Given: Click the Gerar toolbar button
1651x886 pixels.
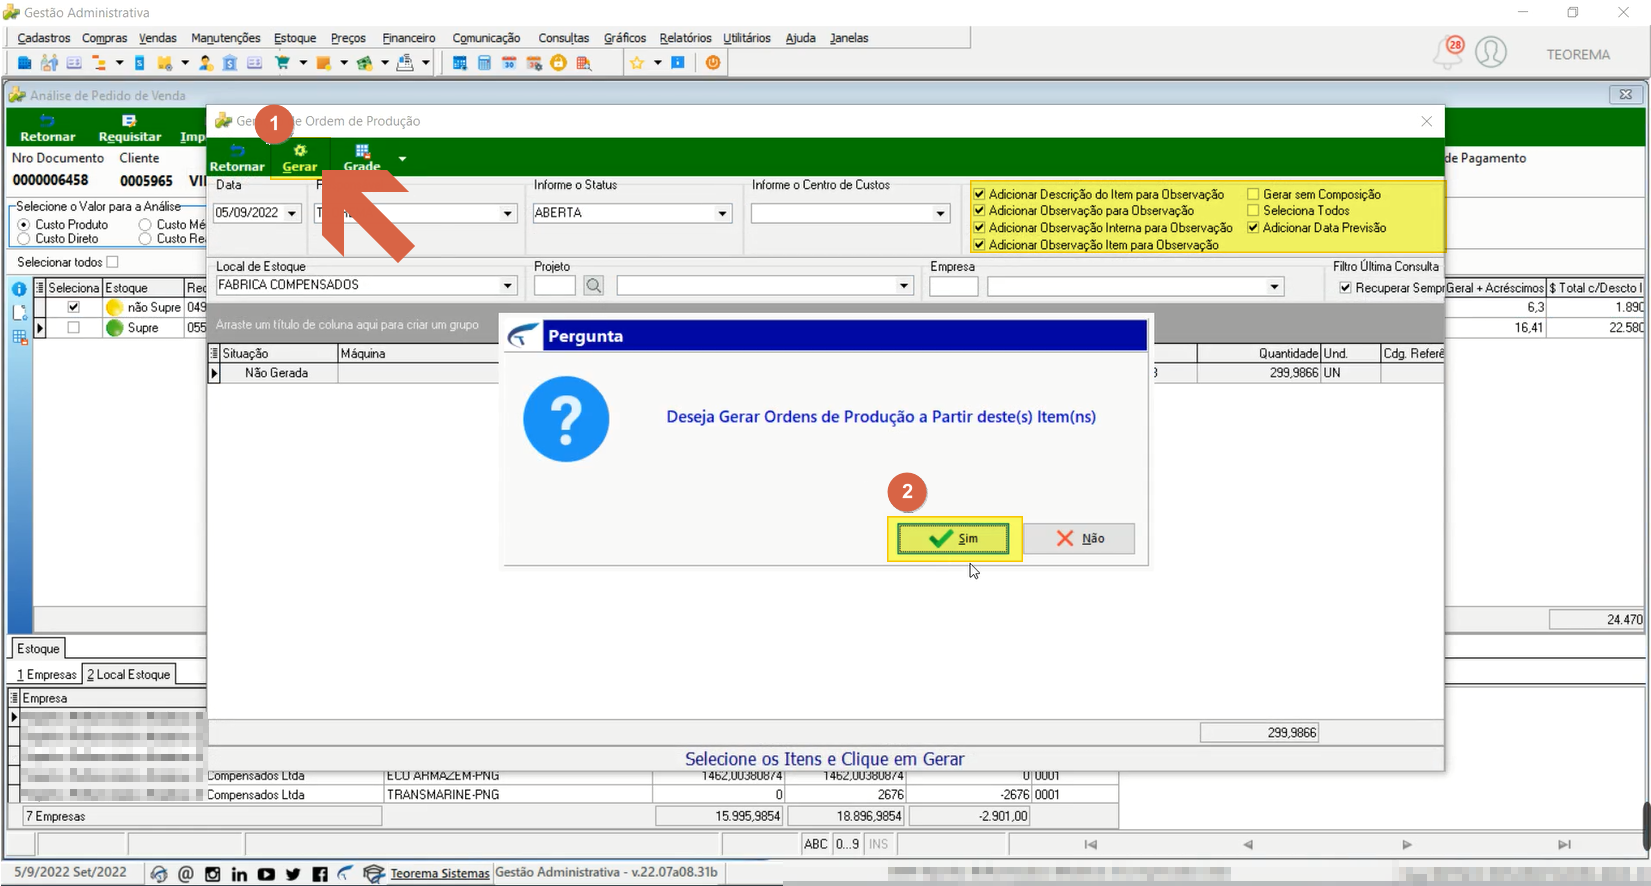Looking at the screenshot, I should 299,158.
